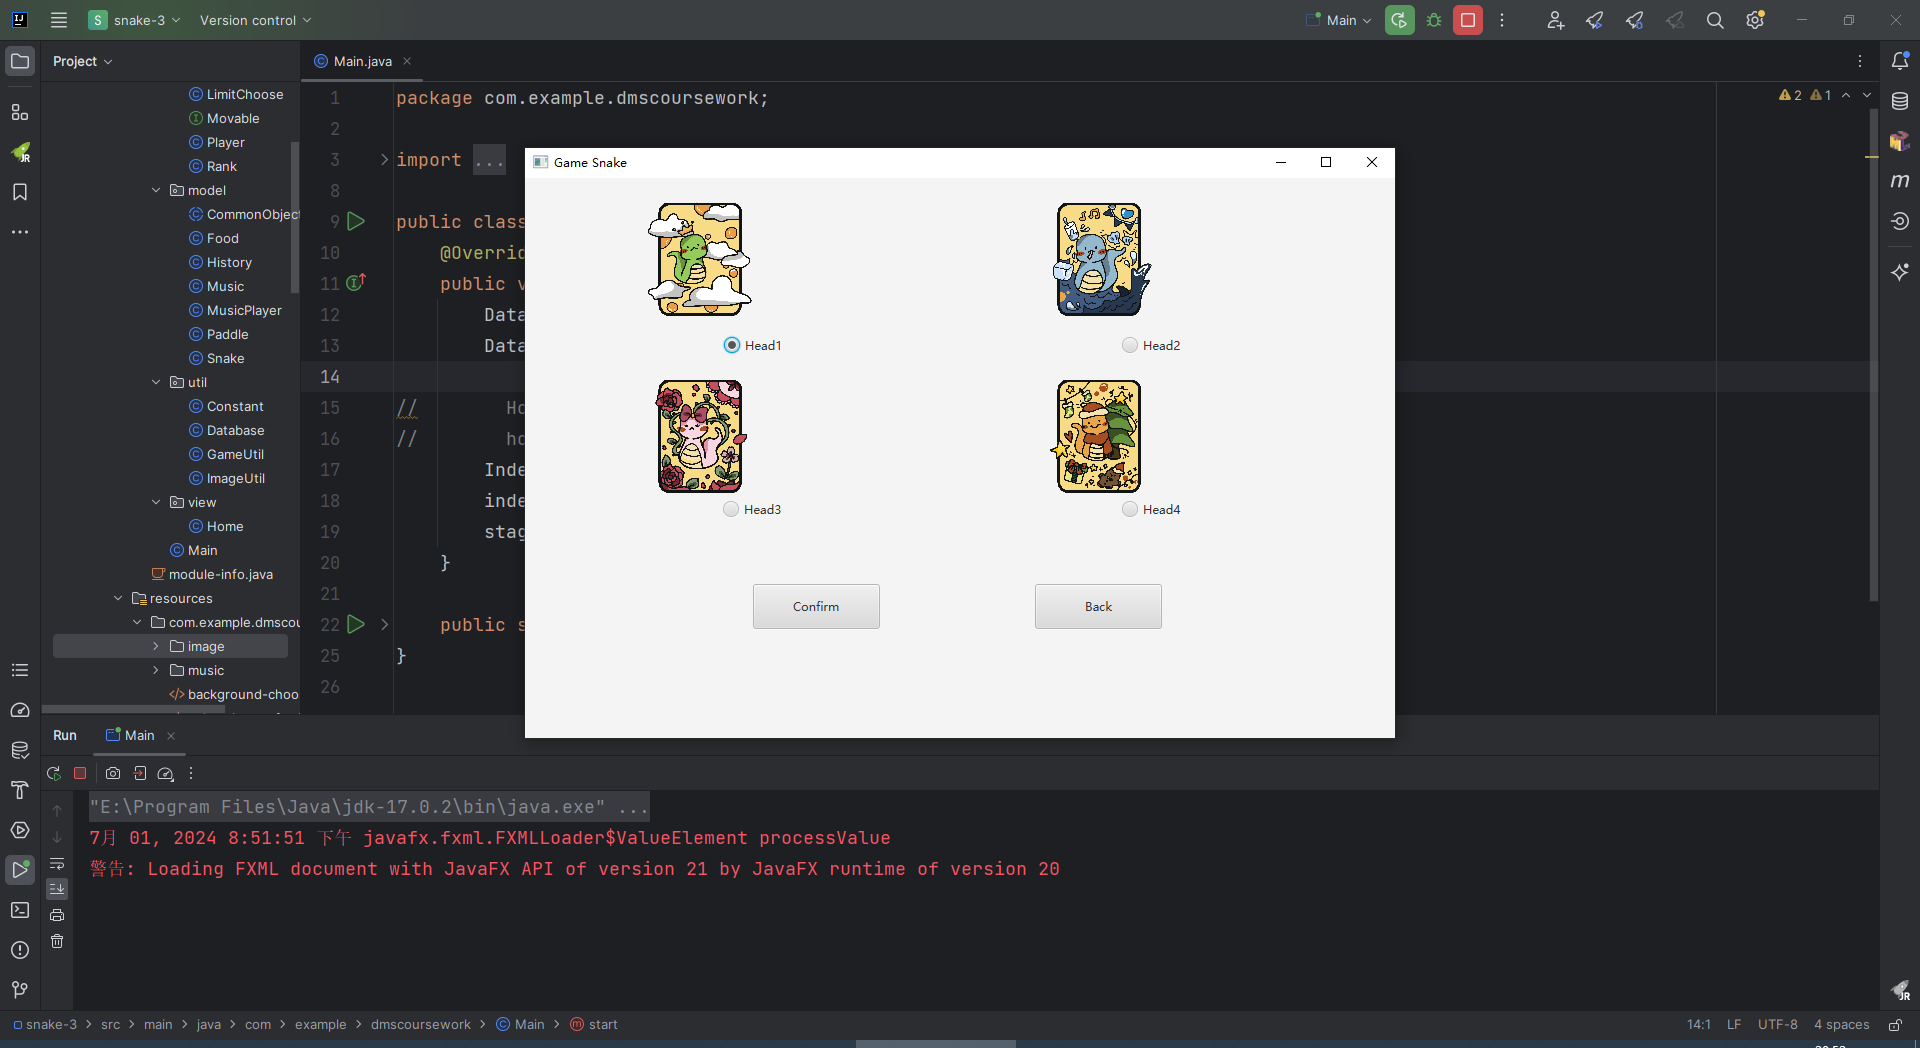1920x1048 pixels.
Task: Click the run gutter icon on line 9
Action: (356, 221)
